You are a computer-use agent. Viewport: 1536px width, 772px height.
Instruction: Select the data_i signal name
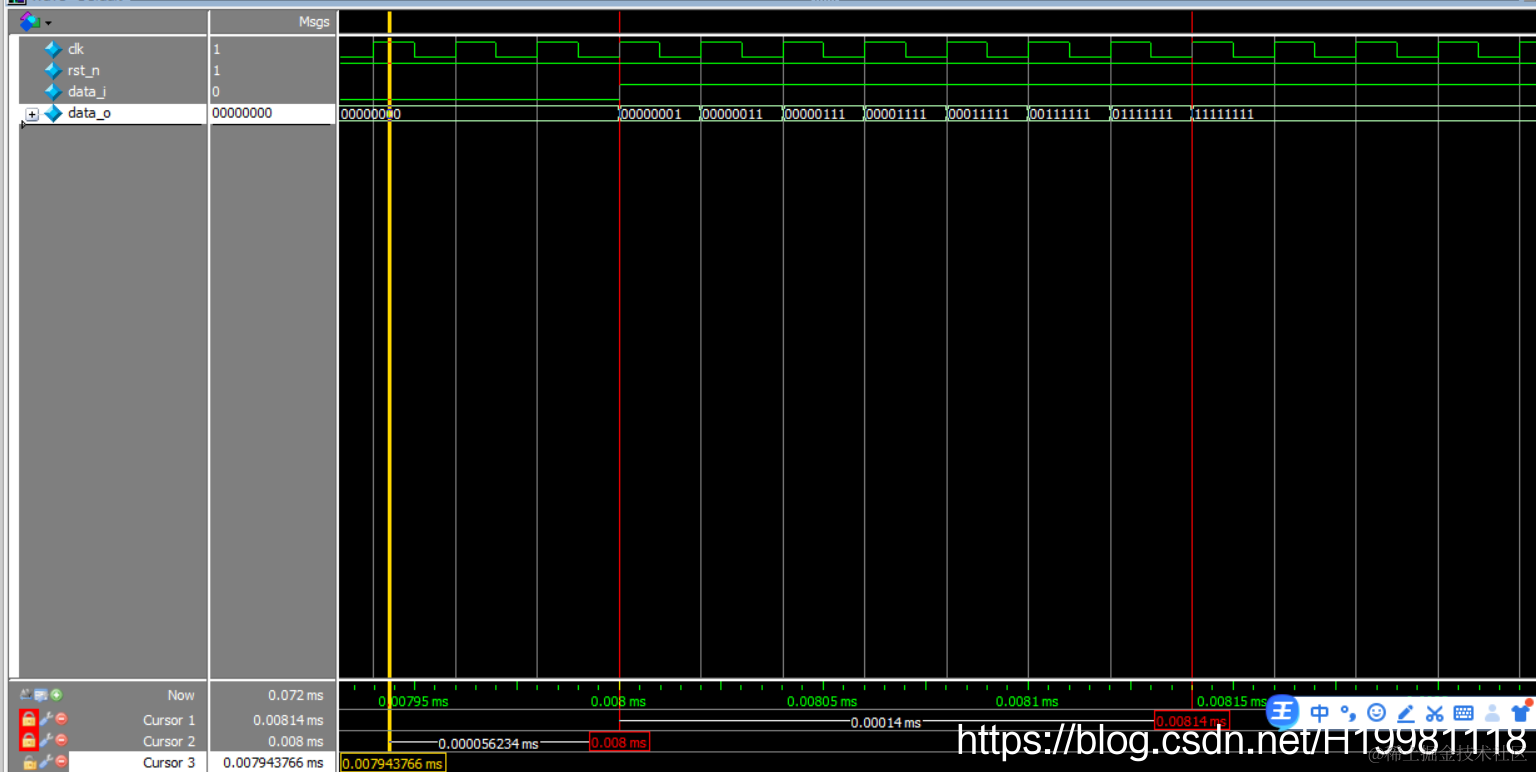86,92
